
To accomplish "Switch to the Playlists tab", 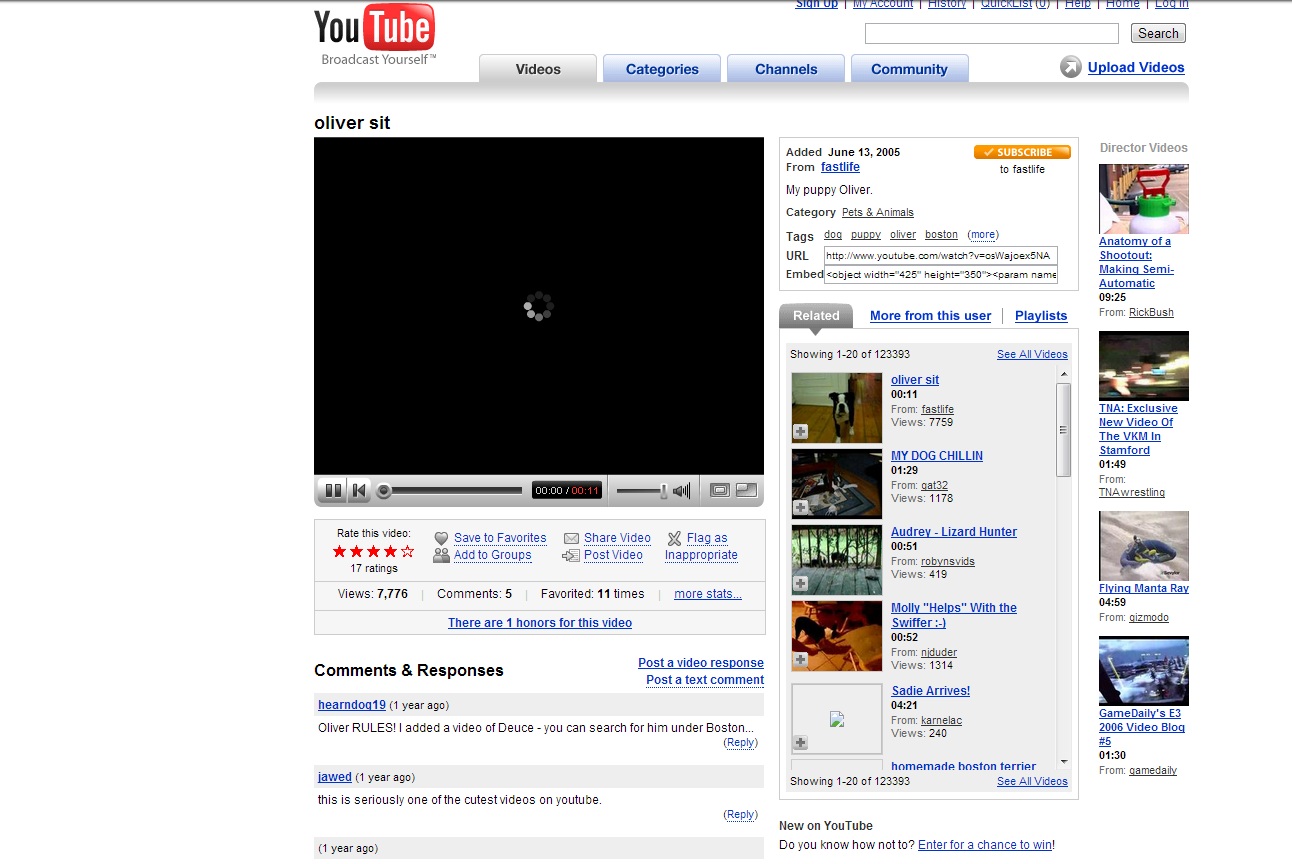I will click(x=1041, y=315).
